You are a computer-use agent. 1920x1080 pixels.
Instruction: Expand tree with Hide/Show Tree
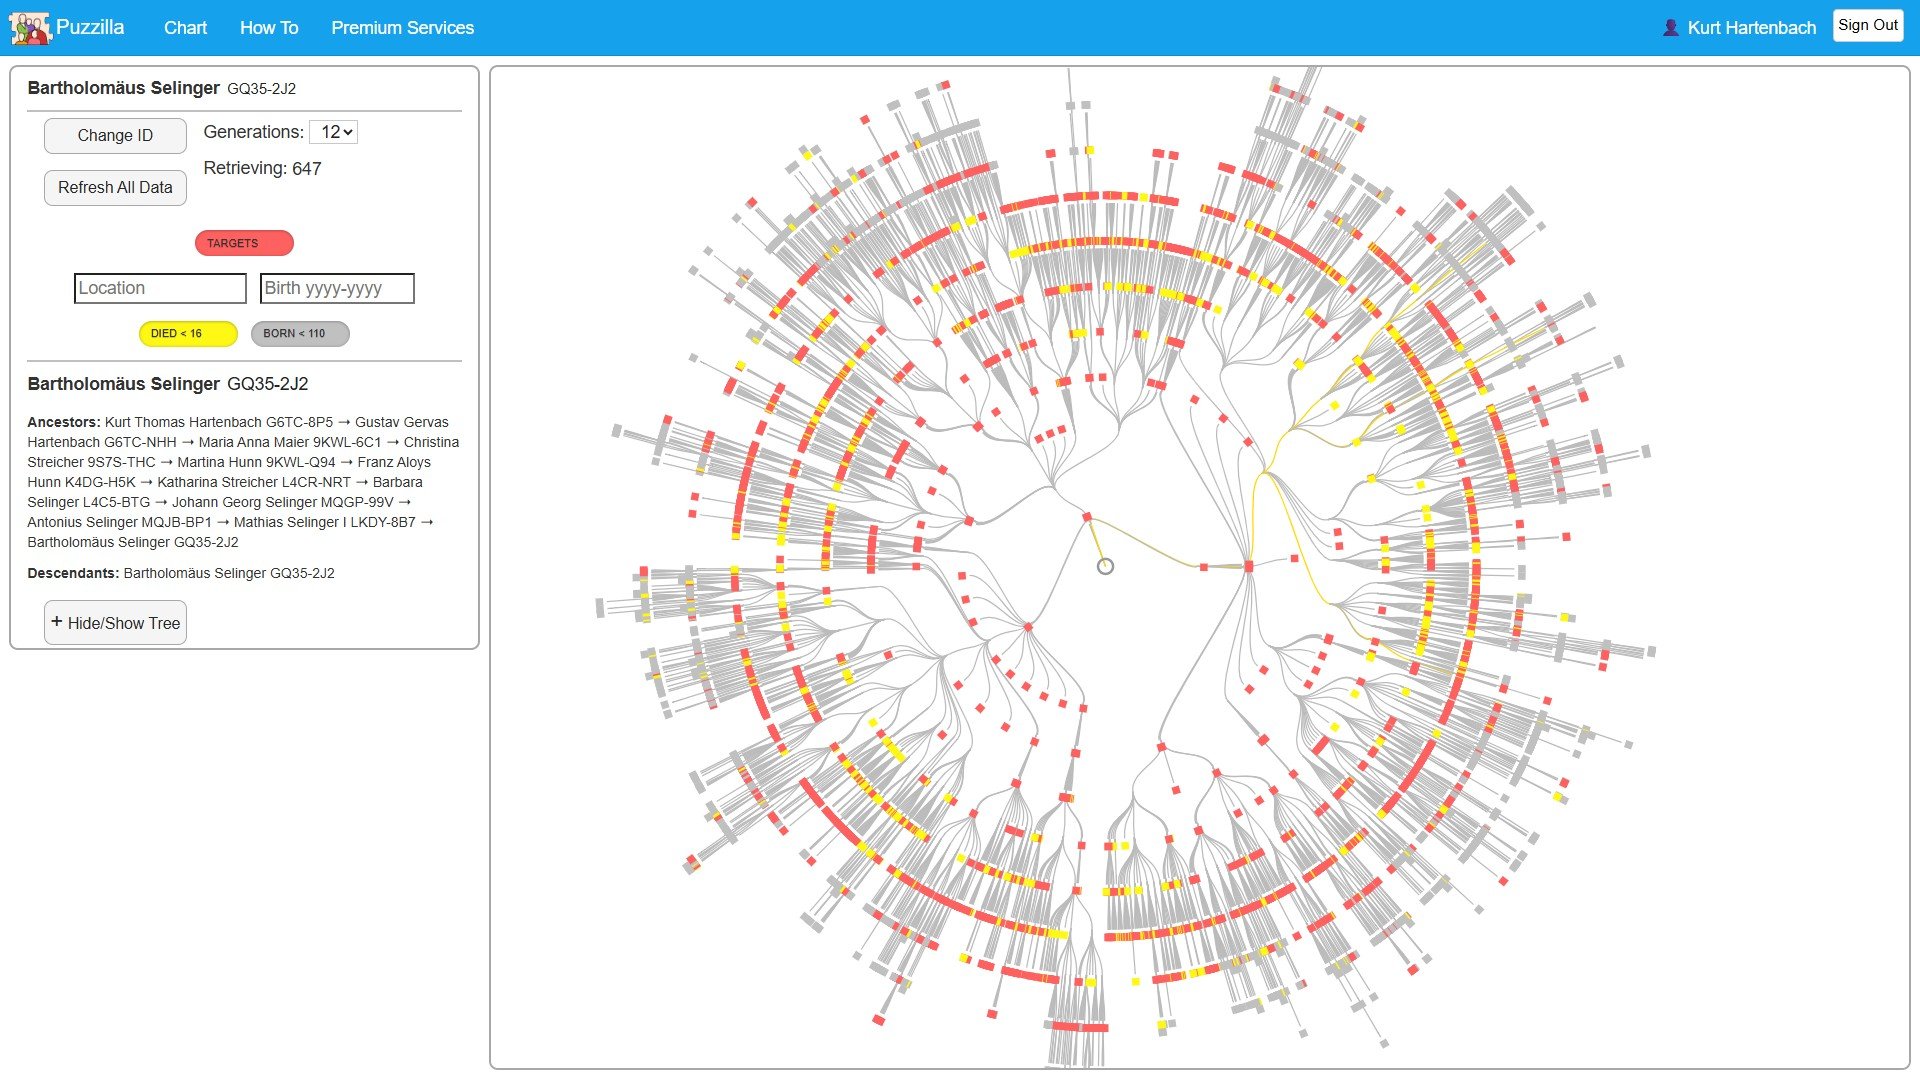pos(115,623)
